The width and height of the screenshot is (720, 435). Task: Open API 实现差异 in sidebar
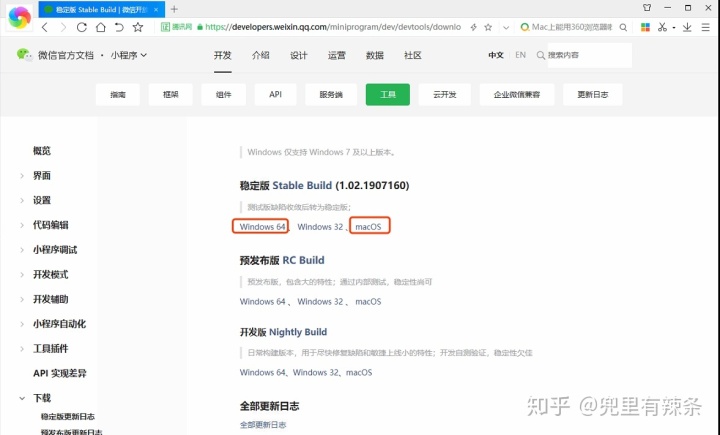60,373
